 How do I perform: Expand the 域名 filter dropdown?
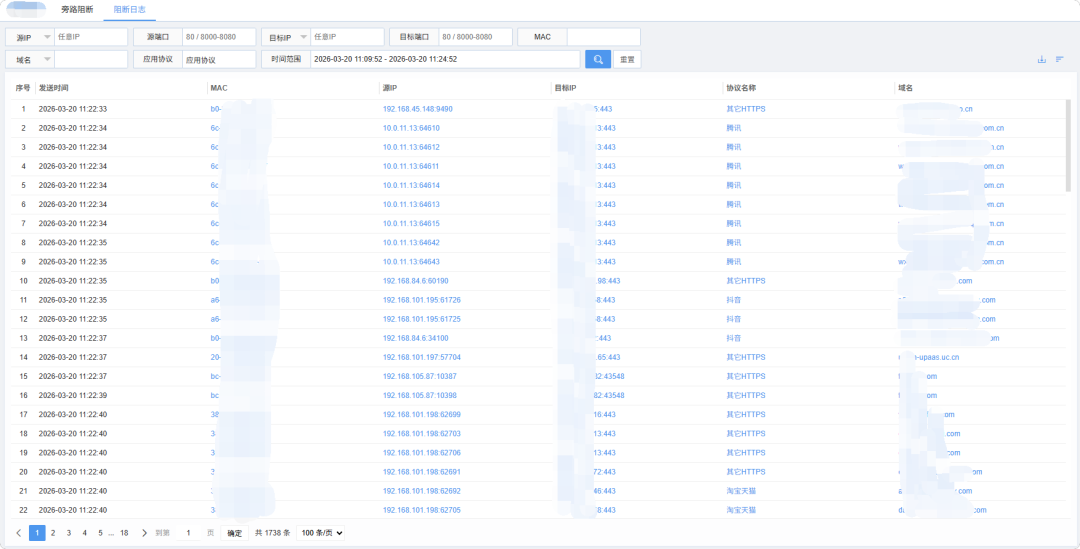pos(30,59)
